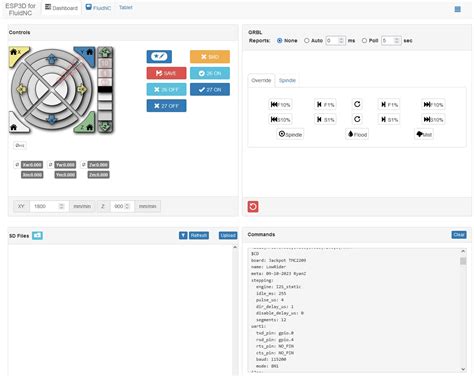474x376 pixels.
Task: Click the Commands scrollbar down arrow
Action: (463, 369)
